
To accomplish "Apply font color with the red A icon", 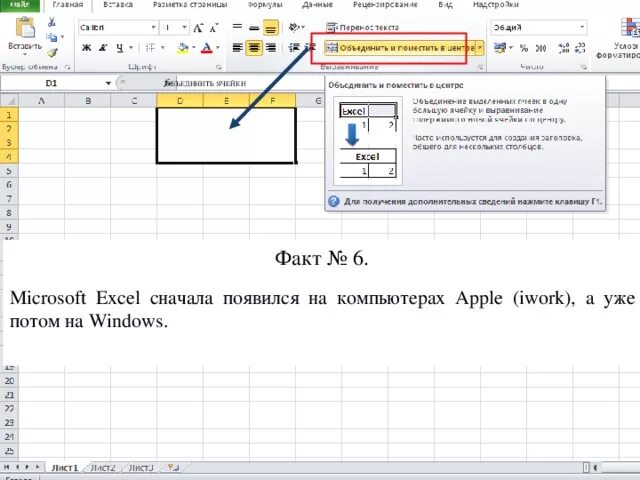I will coord(207,48).
